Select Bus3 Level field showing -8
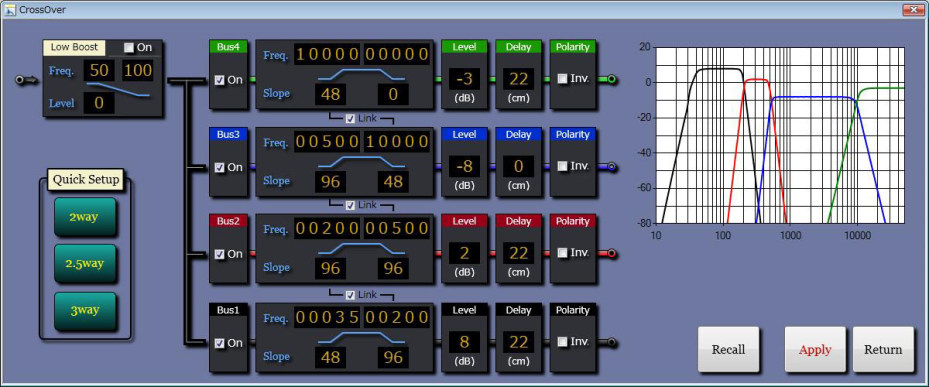 464,167
